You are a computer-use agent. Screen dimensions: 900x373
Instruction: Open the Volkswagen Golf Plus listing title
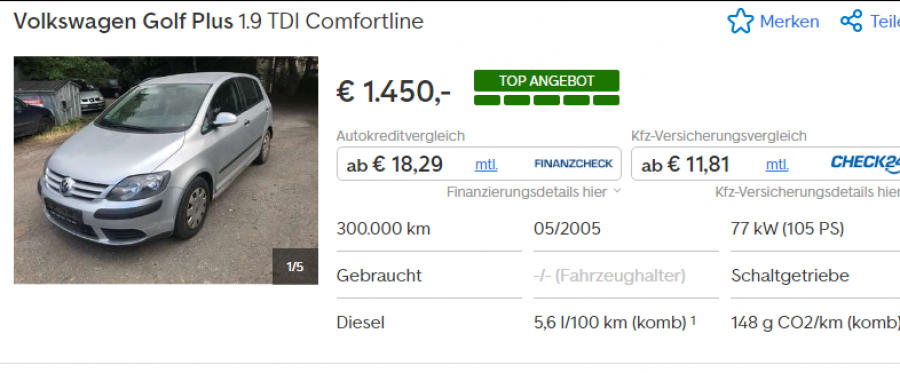point(219,21)
